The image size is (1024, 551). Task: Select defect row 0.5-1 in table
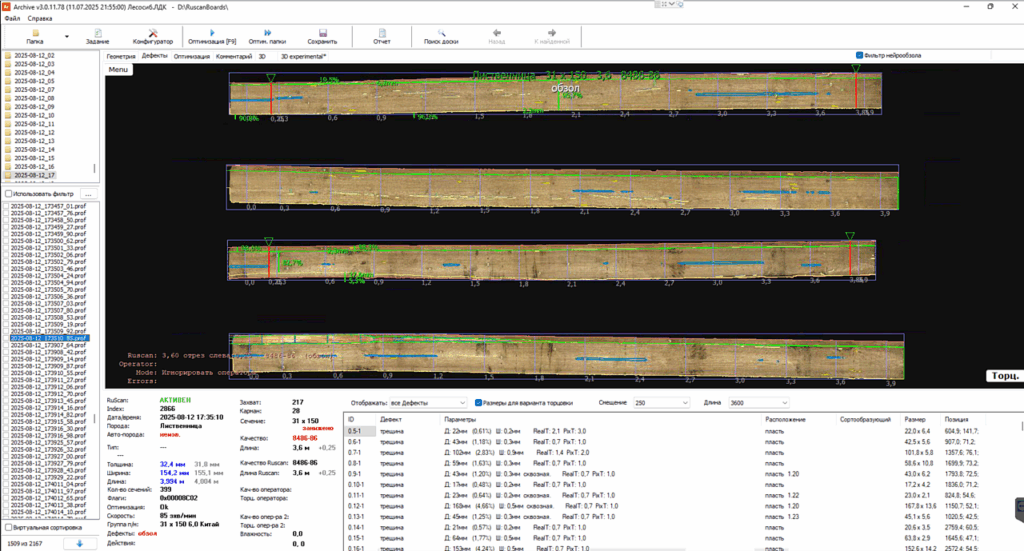[x=682, y=431]
